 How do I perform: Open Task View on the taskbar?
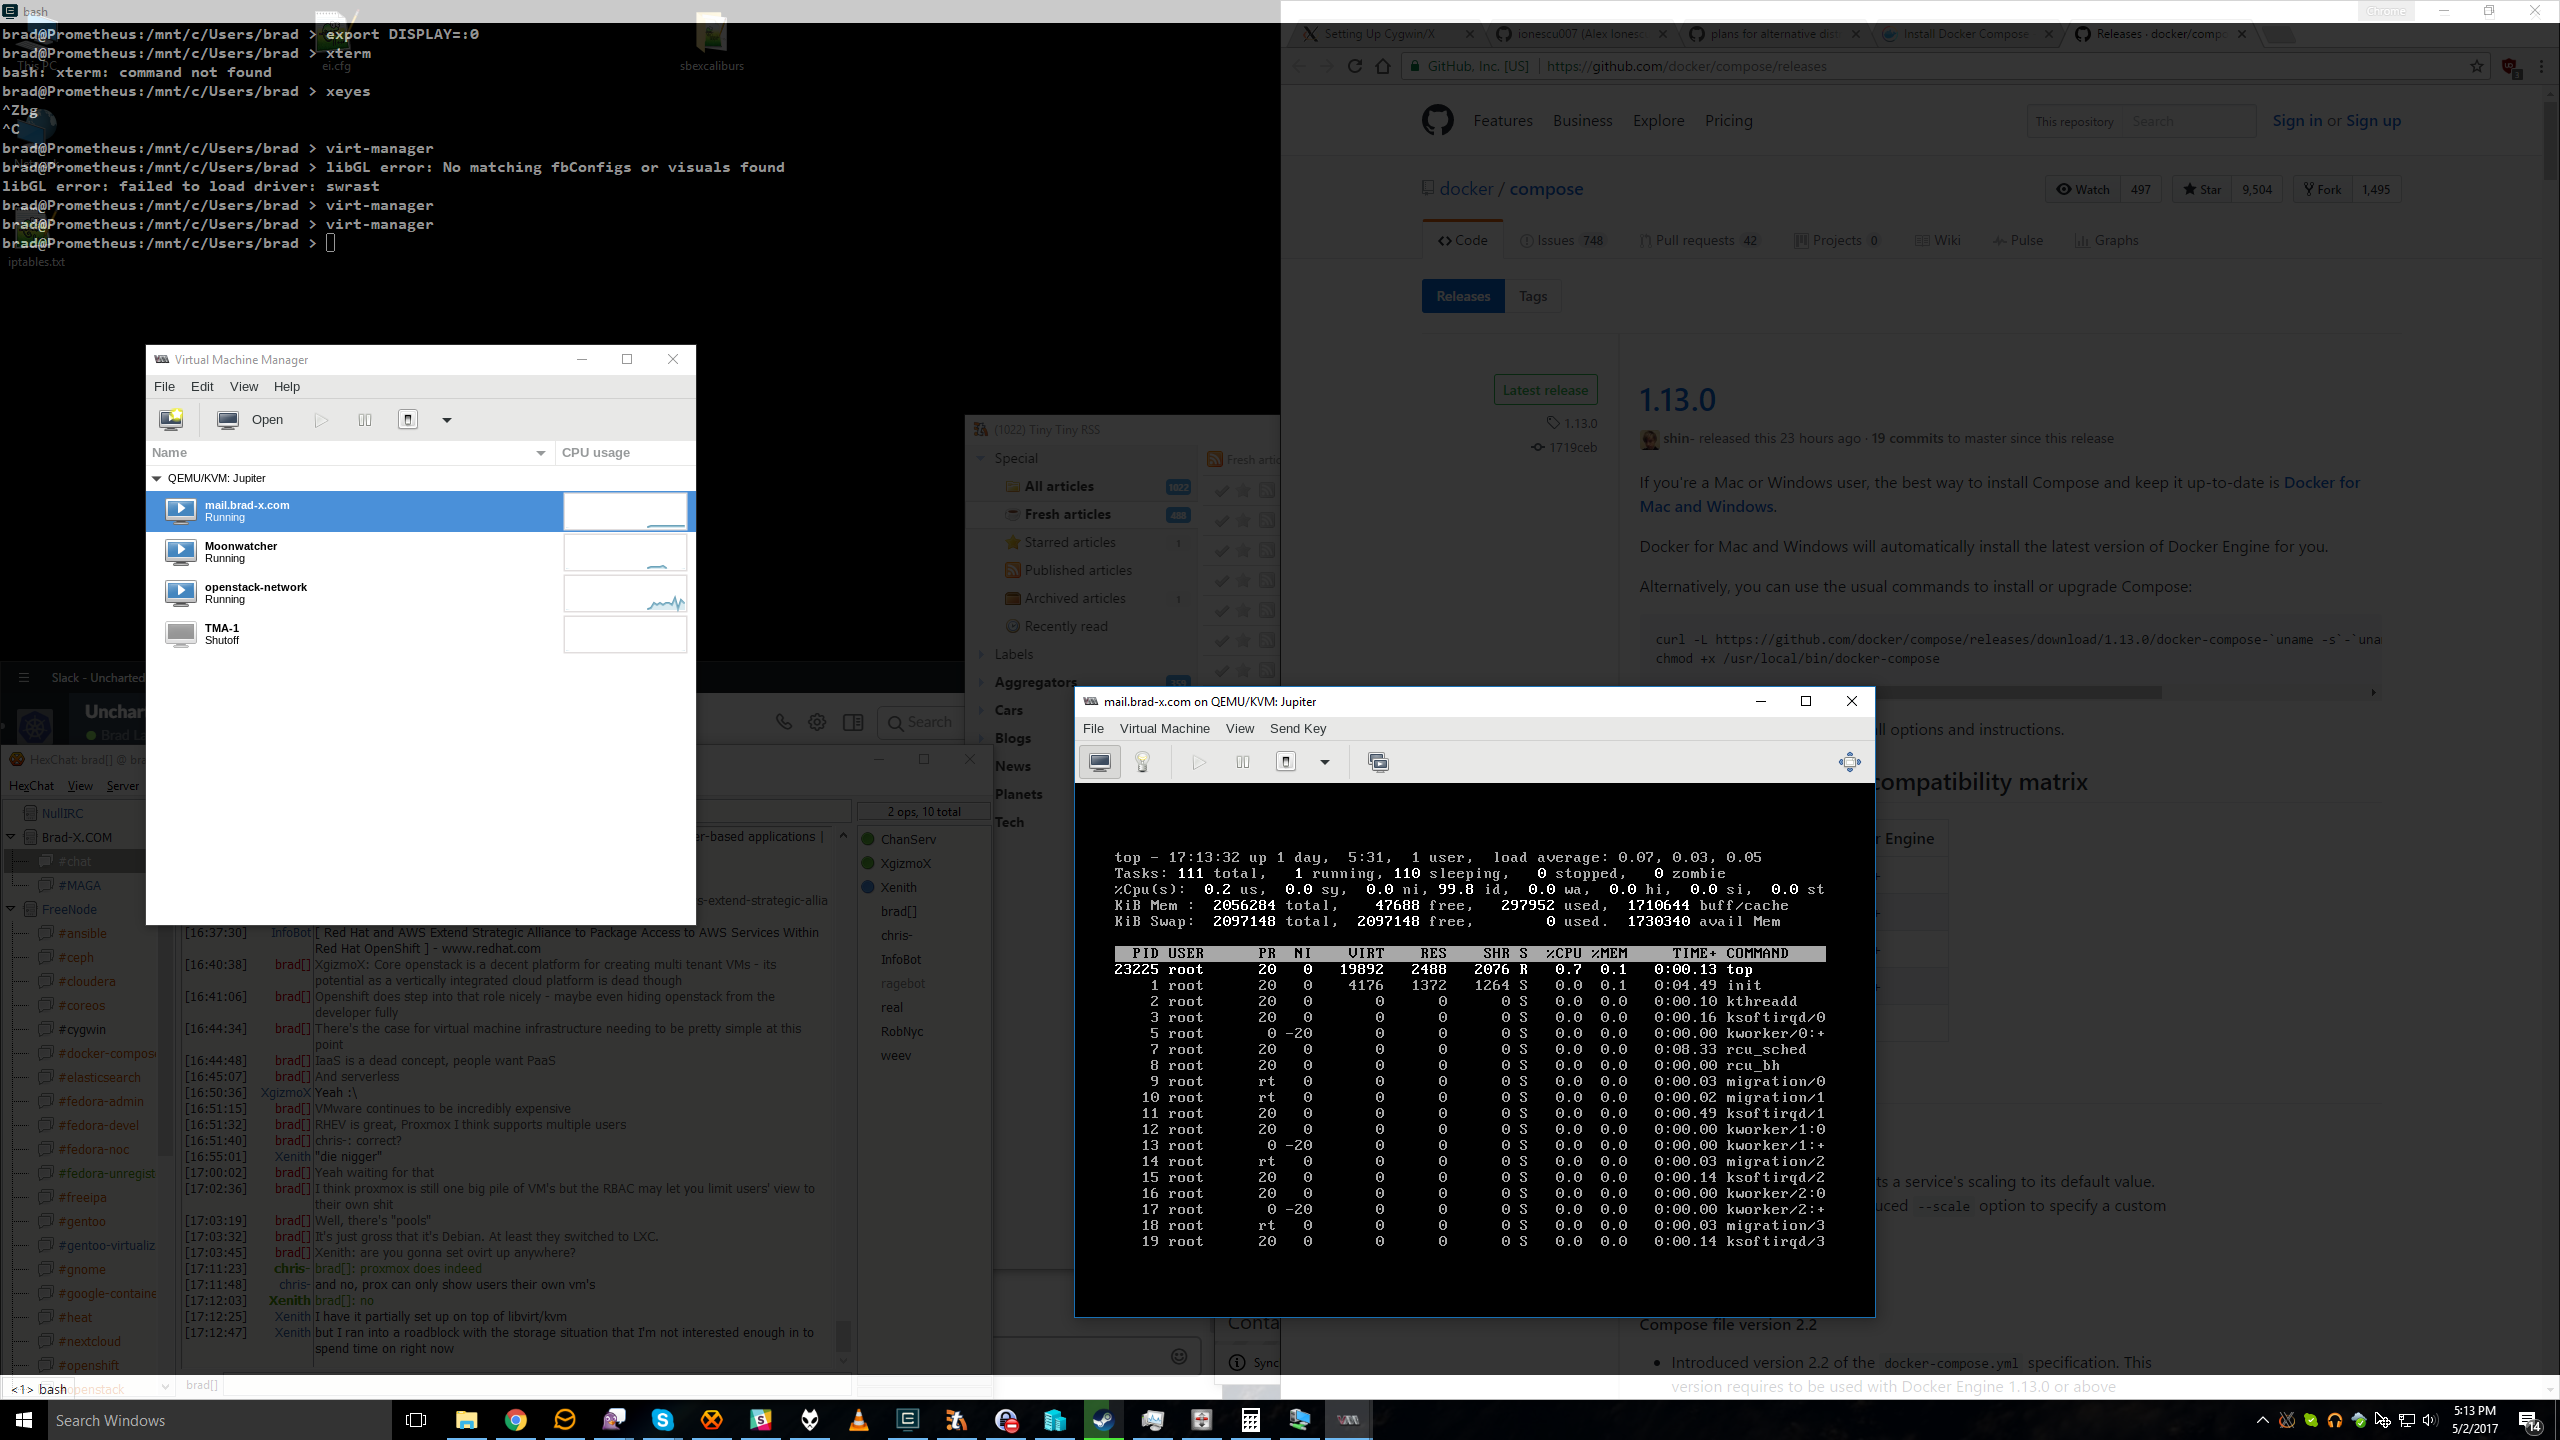tap(416, 1420)
